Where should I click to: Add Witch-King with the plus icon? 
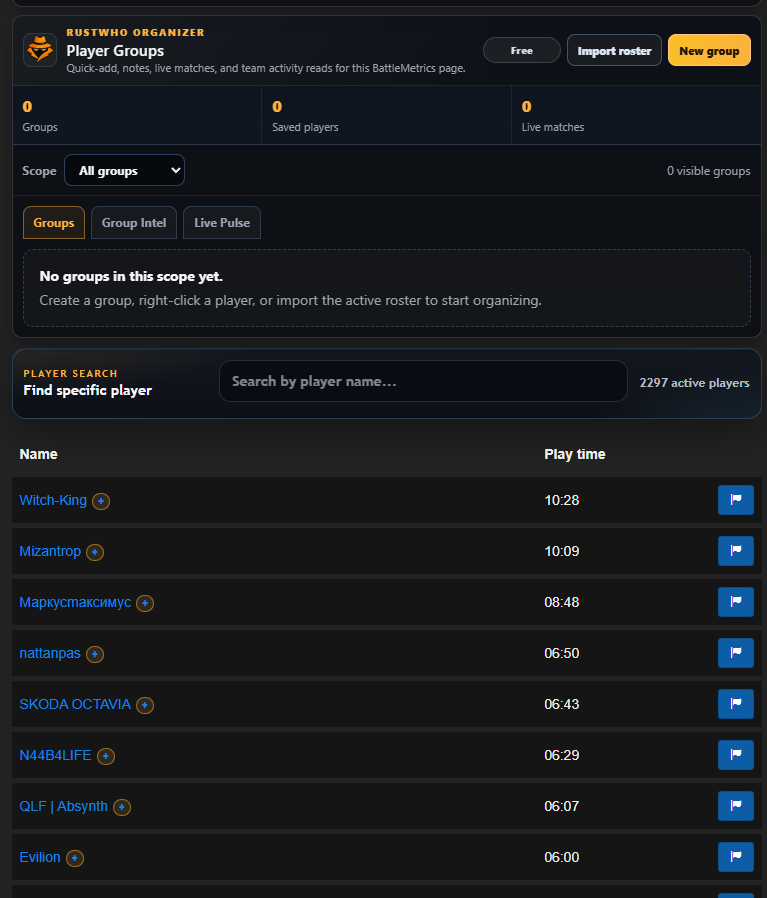pos(101,501)
